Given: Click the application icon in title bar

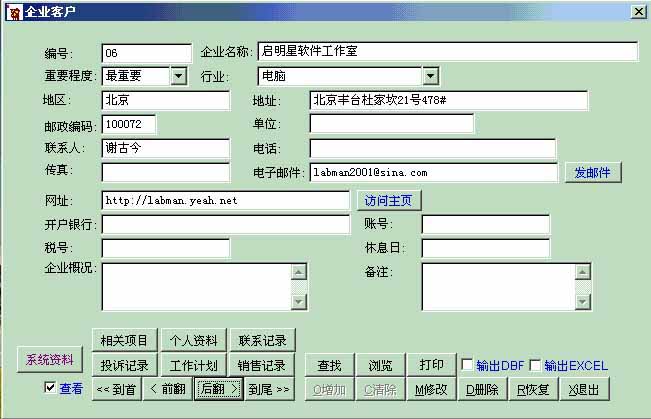Looking at the screenshot, I should coord(14,12).
